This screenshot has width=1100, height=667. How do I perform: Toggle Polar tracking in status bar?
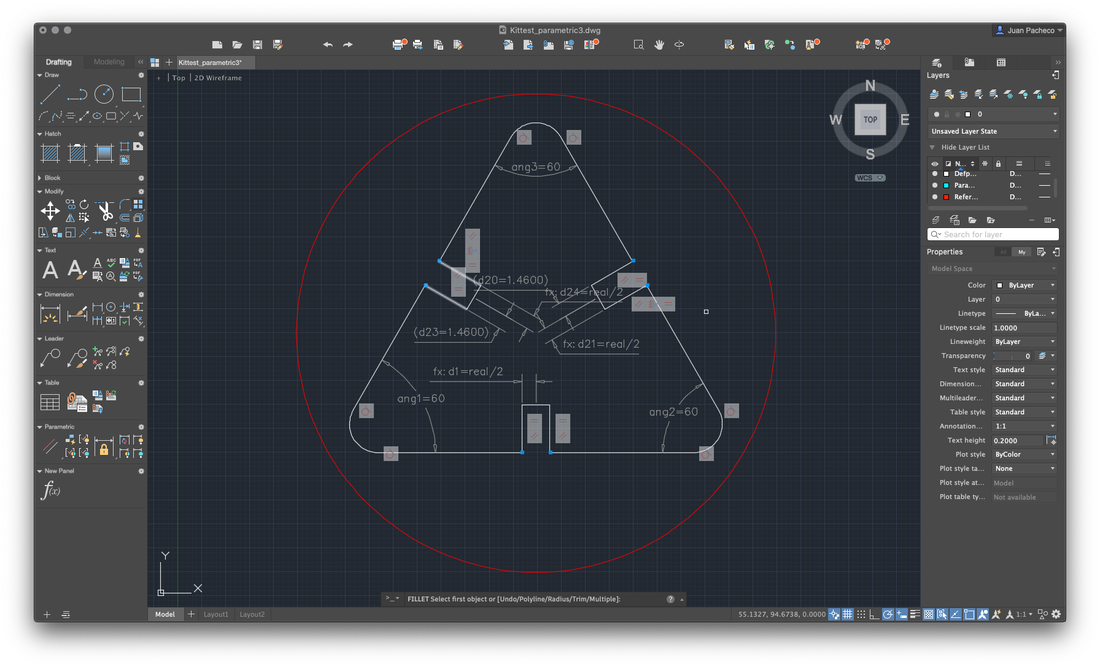887,614
